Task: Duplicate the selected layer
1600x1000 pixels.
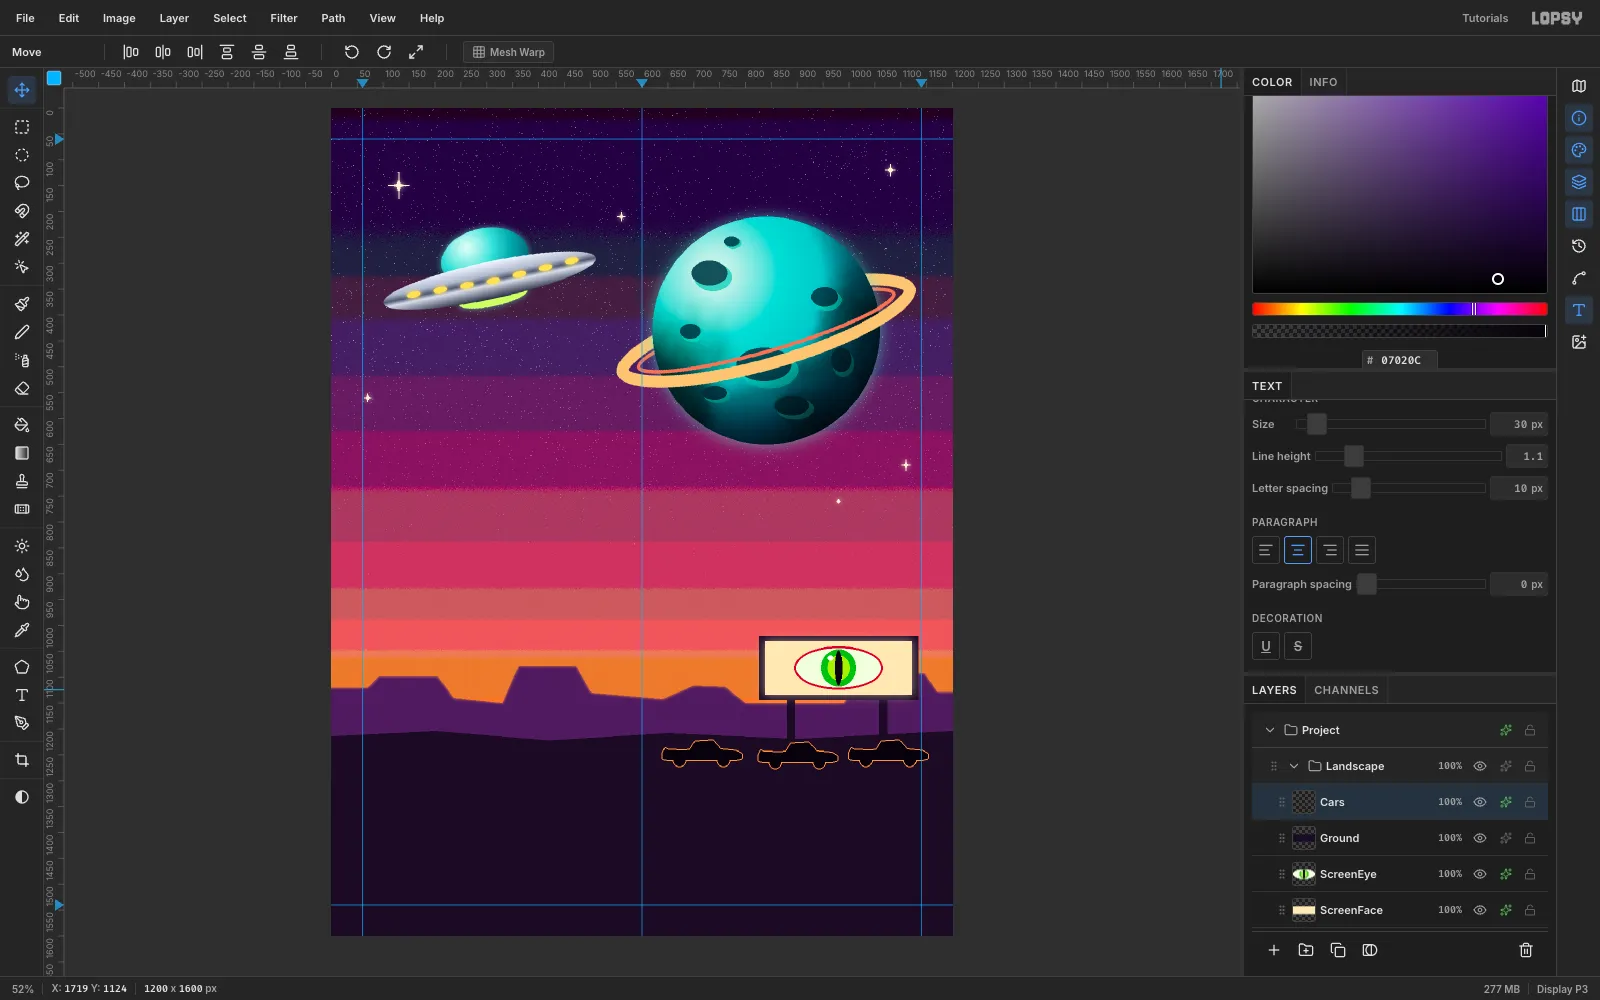Action: click(x=1338, y=950)
